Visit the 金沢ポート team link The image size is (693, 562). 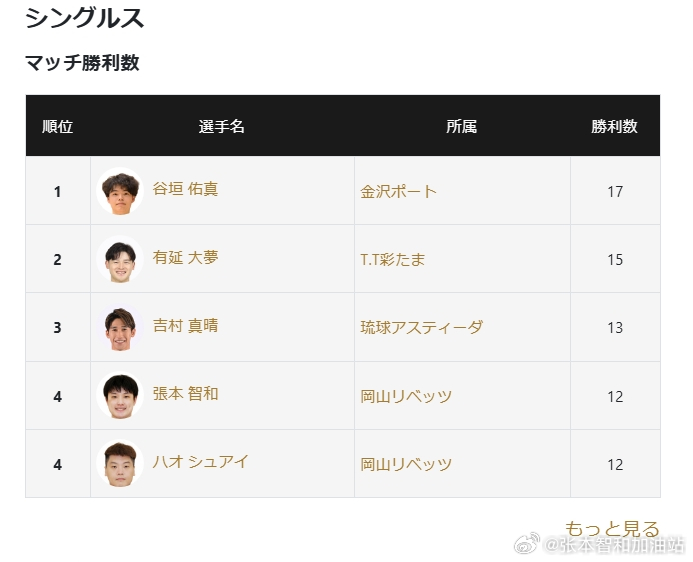[398, 191]
